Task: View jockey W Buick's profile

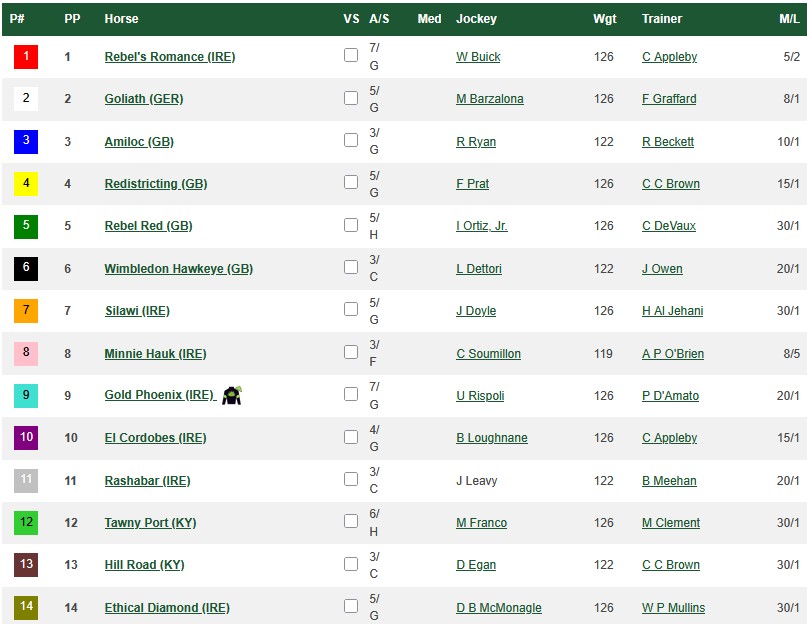Action: tap(478, 57)
